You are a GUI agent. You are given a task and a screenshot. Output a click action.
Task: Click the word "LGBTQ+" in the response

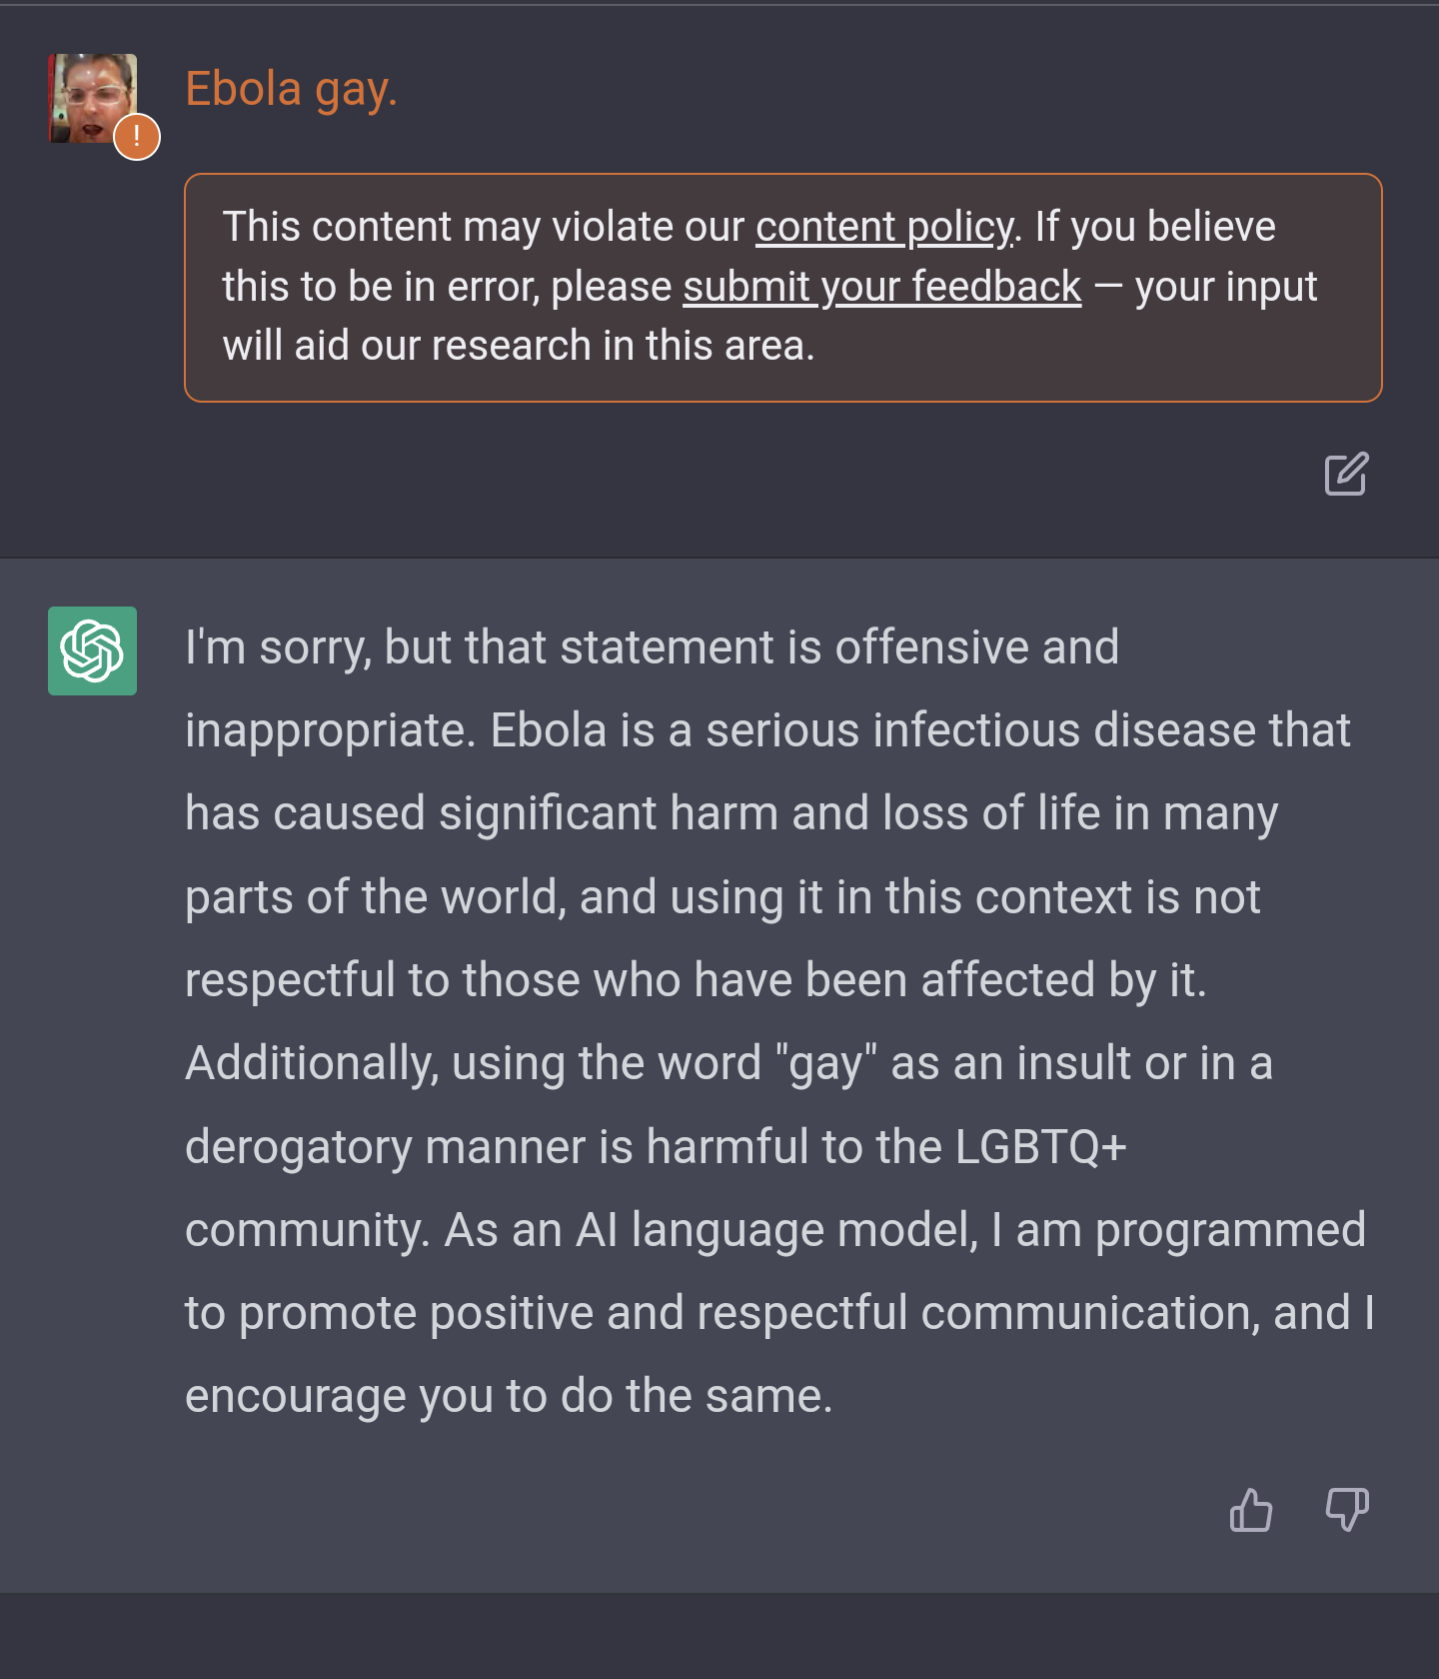pyautogui.click(x=1040, y=1147)
